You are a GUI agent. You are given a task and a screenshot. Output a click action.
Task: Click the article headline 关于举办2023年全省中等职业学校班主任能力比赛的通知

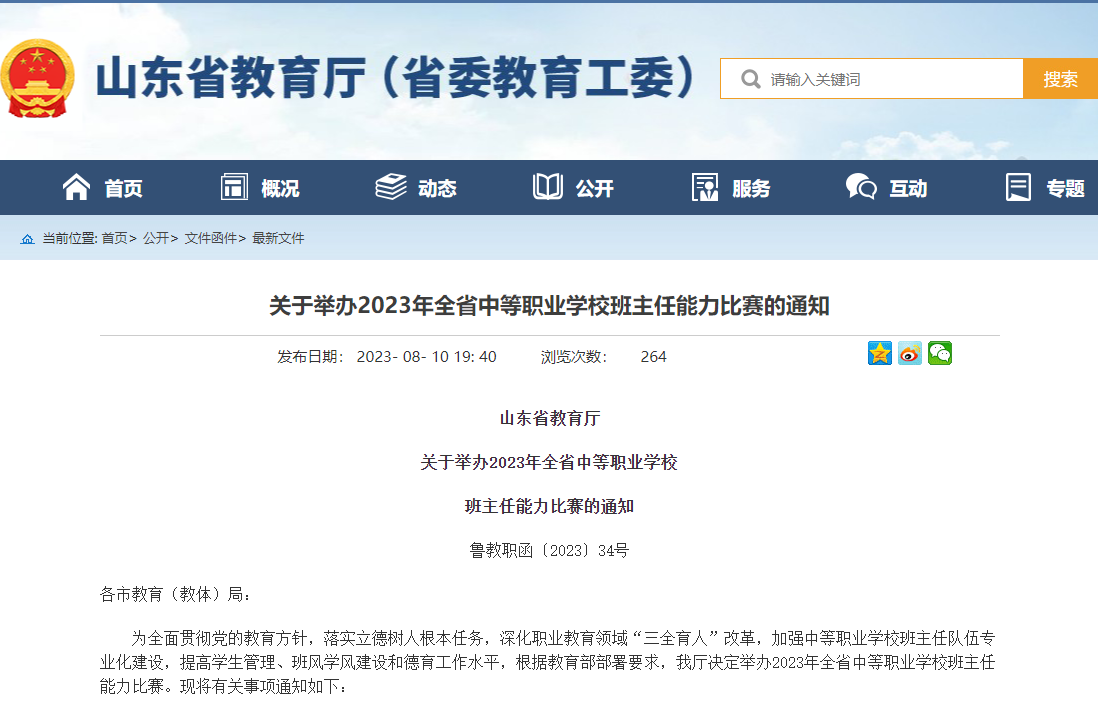click(x=549, y=306)
